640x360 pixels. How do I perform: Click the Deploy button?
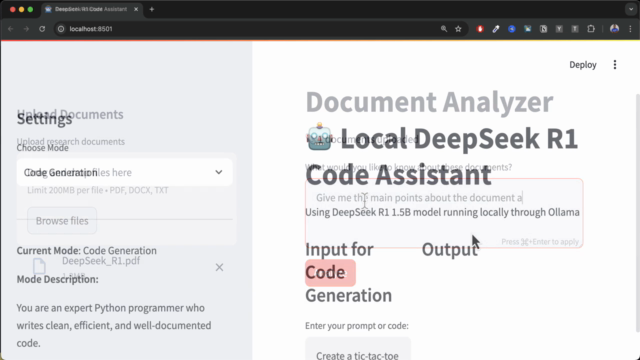click(x=583, y=64)
